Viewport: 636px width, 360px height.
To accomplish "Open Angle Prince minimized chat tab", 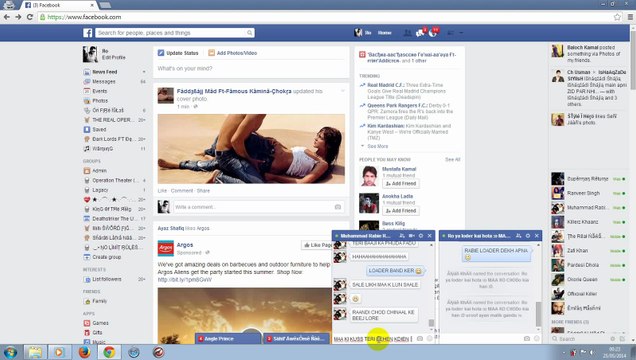I will pos(228,339).
